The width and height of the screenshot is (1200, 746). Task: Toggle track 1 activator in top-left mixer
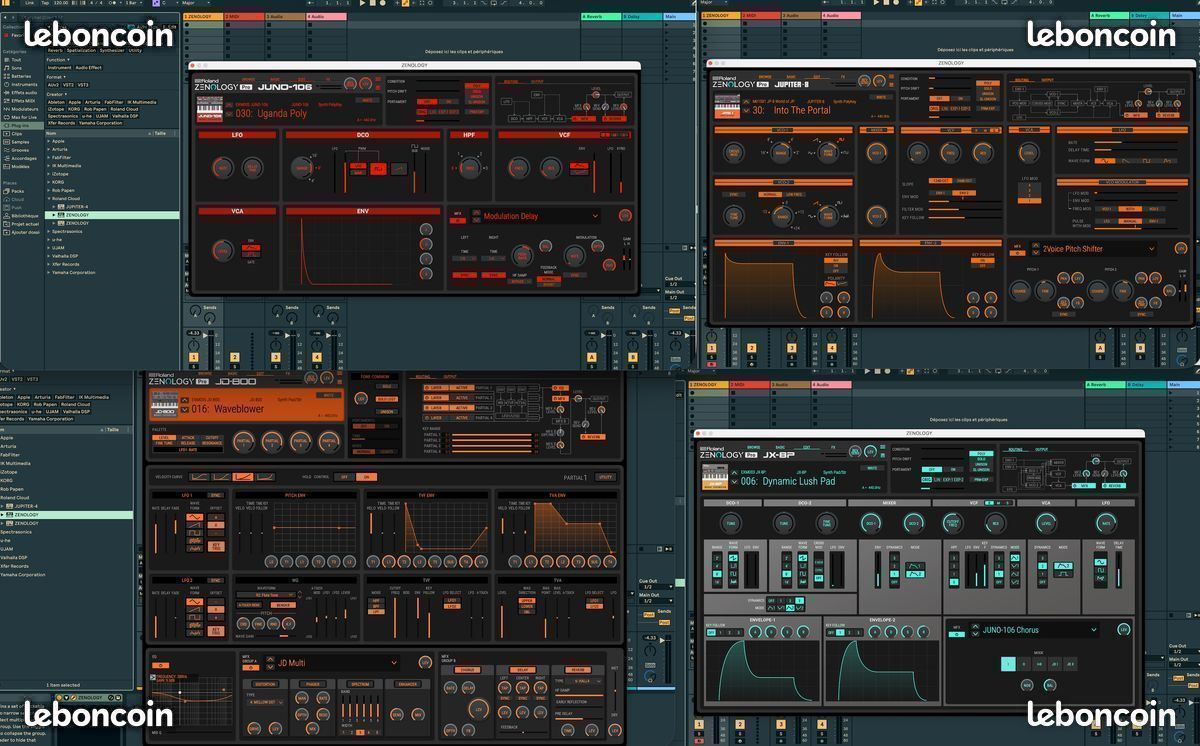tap(194, 357)
